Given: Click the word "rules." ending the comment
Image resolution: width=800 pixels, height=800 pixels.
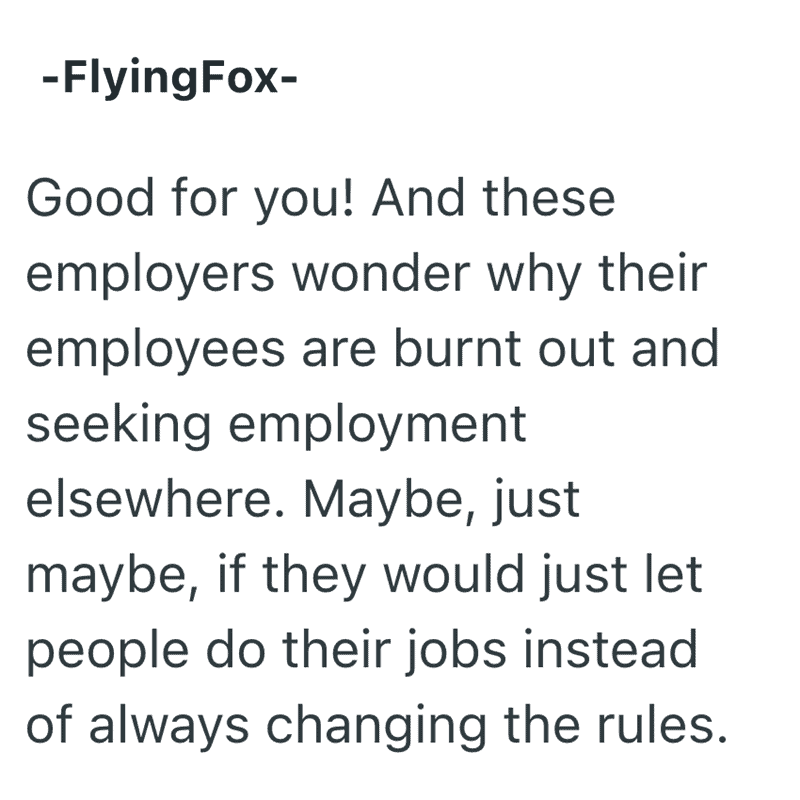Looking at the screenshot, I should (662, 724).
